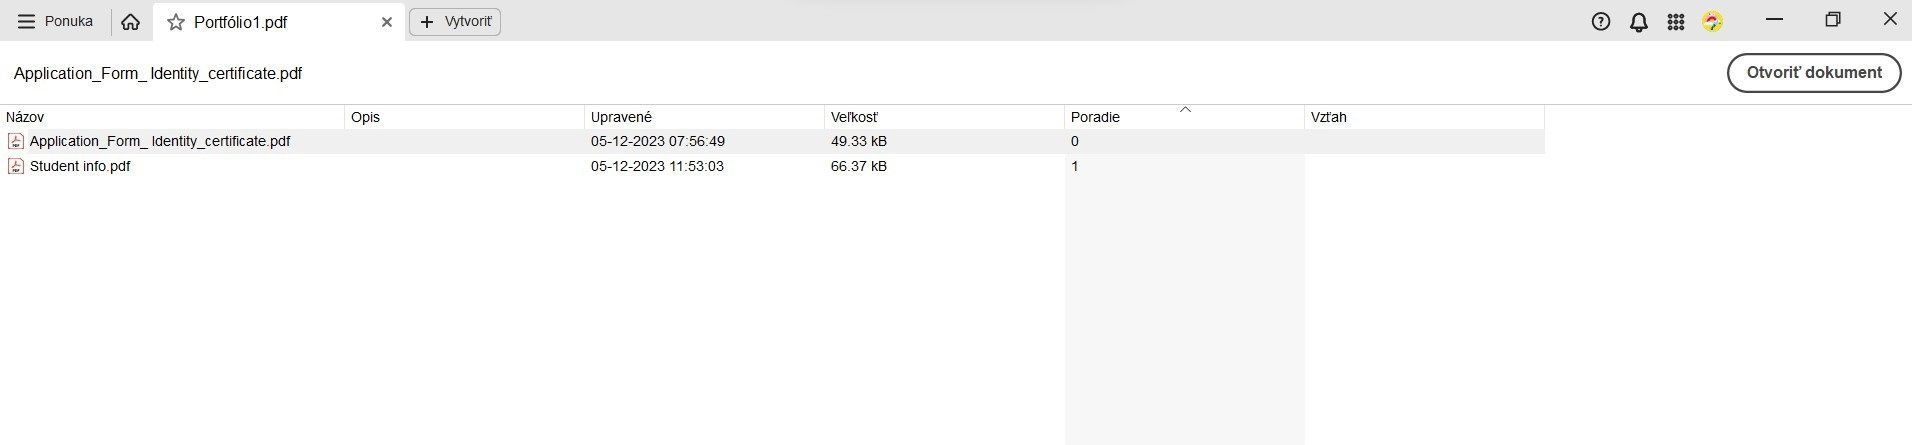Click PDF icon of Student info file
Viewport: 1912px width, 445px height.
pos(16,167)
